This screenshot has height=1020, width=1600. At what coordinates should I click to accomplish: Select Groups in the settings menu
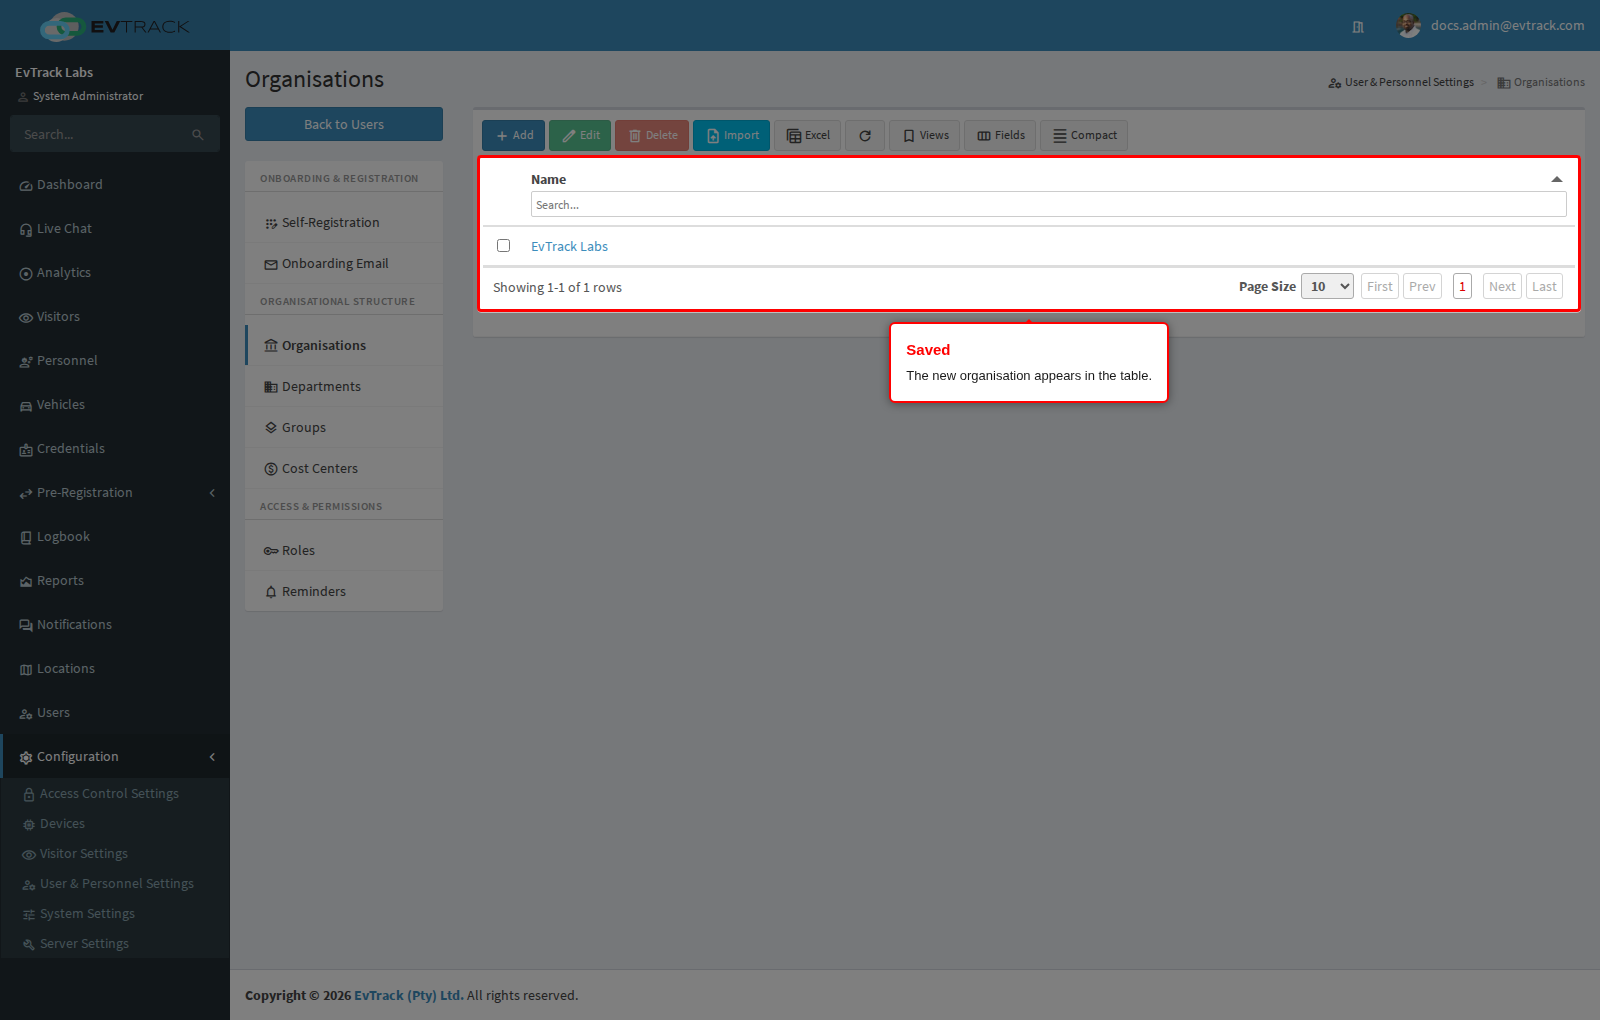pos(344,428)
